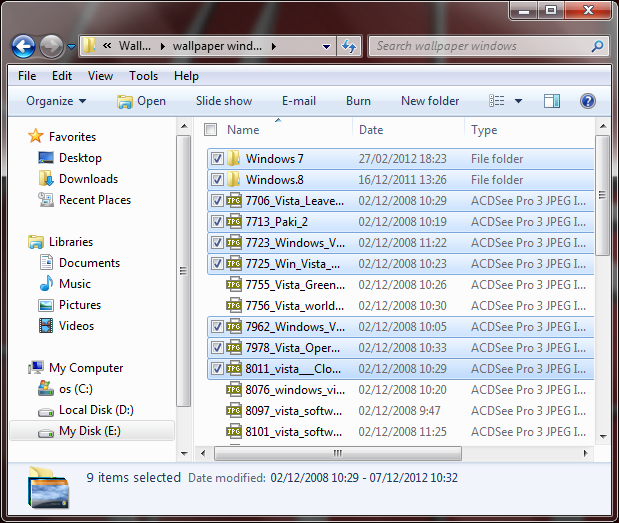Start a Slide show
Viewport: 619px width, 523px height.
224,101
